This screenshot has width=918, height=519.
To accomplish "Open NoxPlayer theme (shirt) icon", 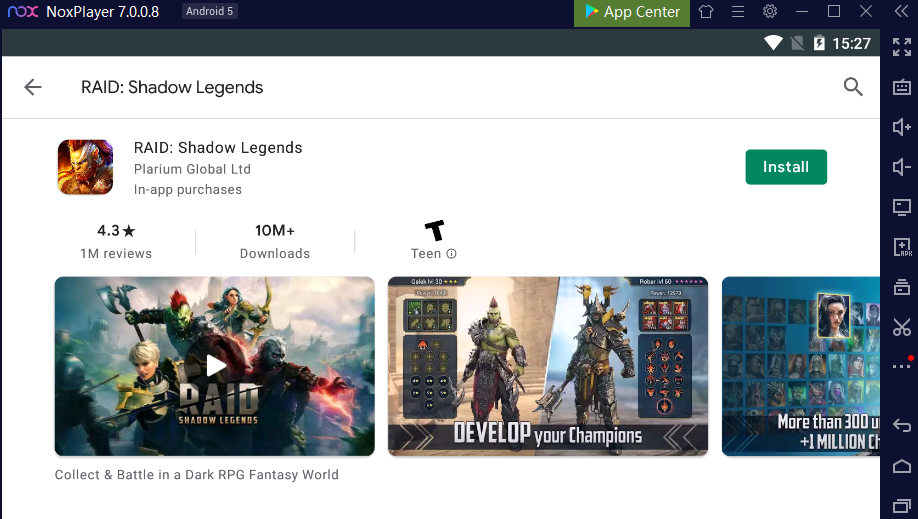I will click(x=706, y=12).
